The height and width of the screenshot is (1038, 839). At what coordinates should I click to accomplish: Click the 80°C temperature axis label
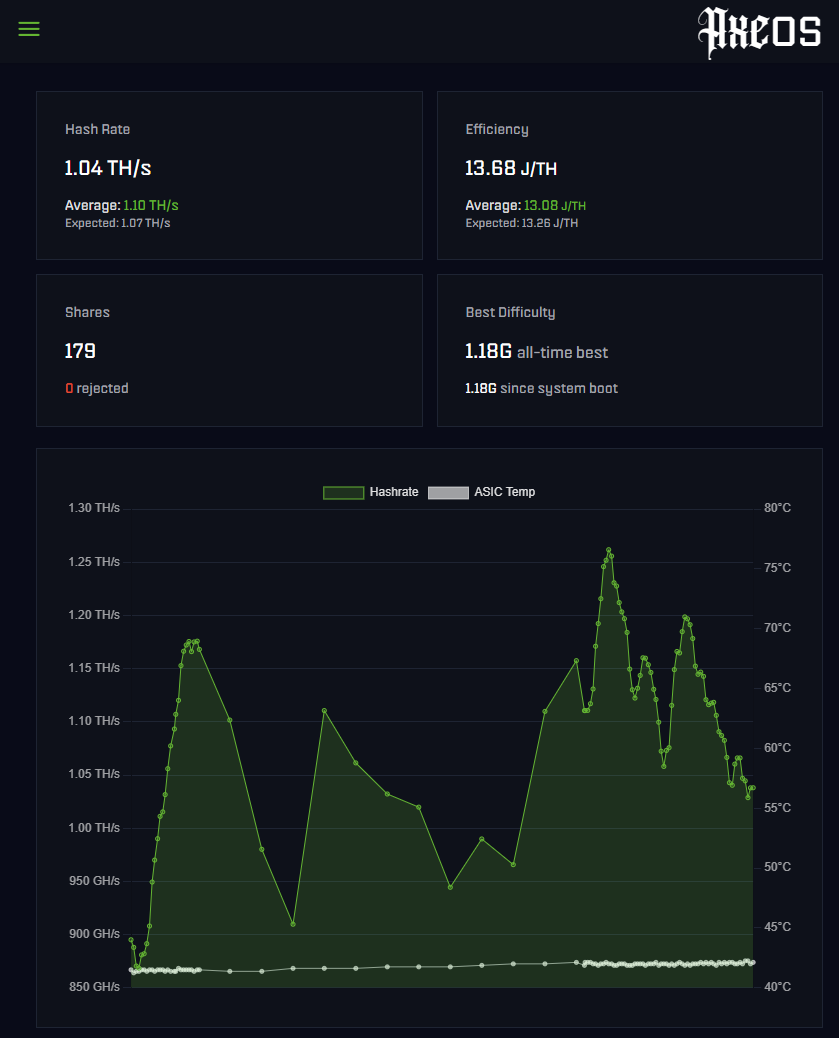[777, 508]
